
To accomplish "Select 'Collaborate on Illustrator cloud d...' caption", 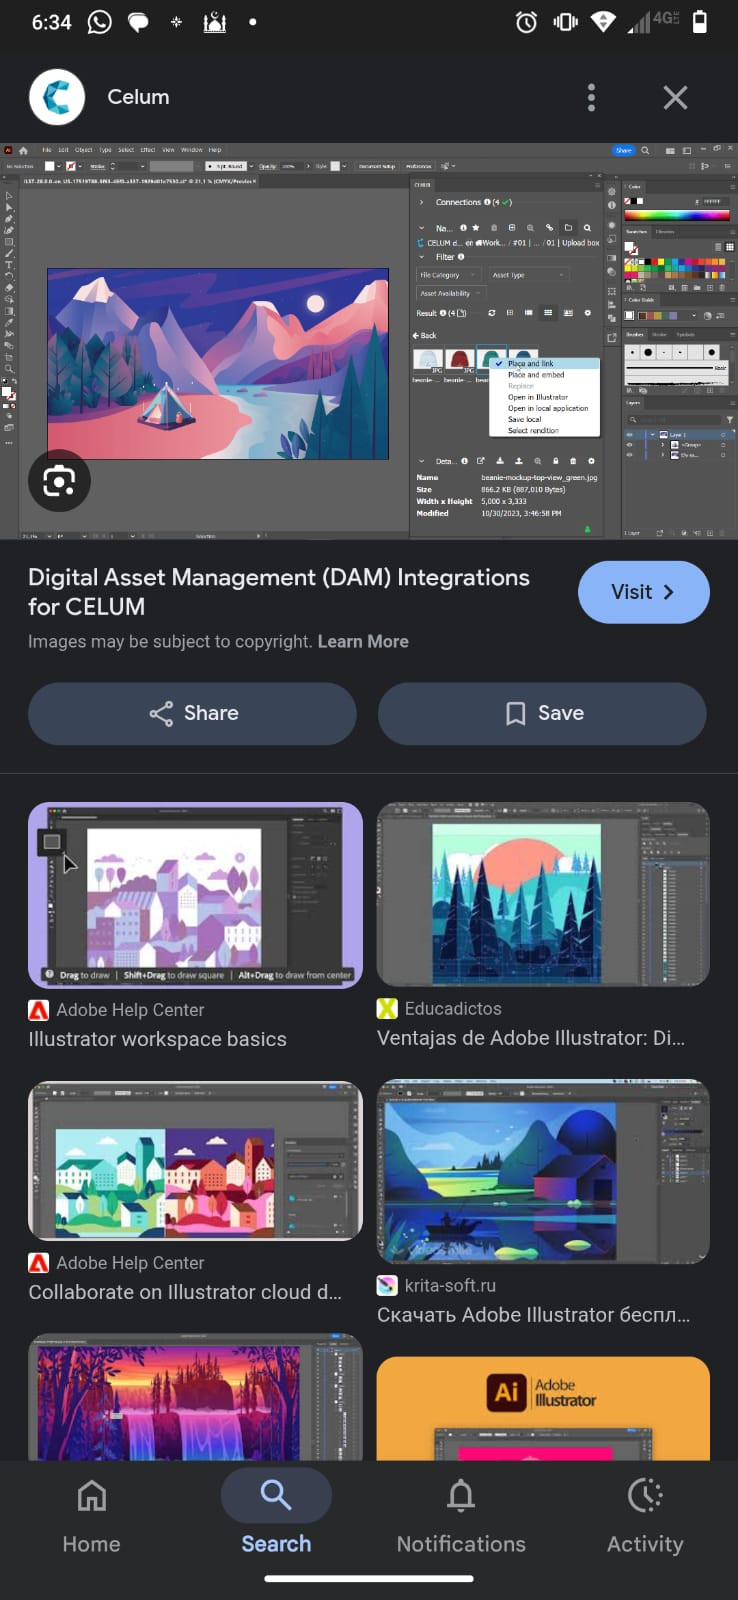I will [185, 1292].
